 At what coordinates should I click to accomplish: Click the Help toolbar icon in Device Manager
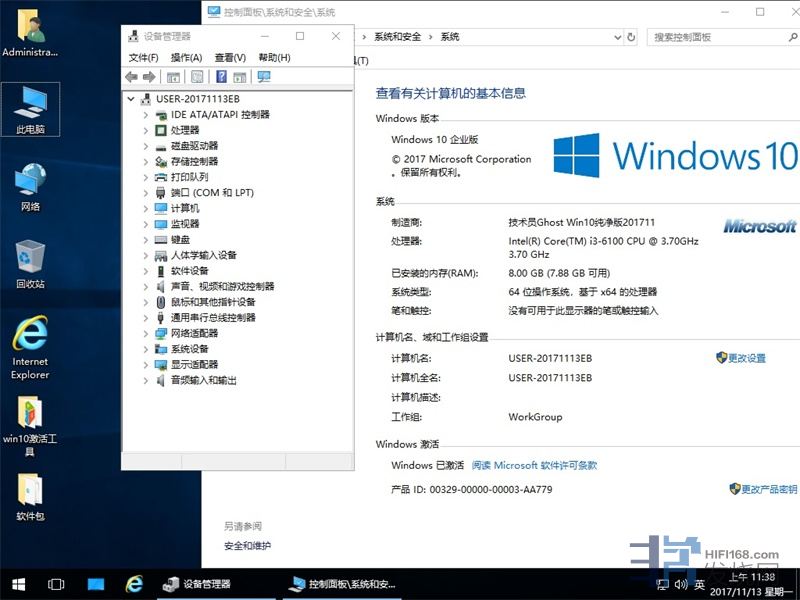pos(221,77)
